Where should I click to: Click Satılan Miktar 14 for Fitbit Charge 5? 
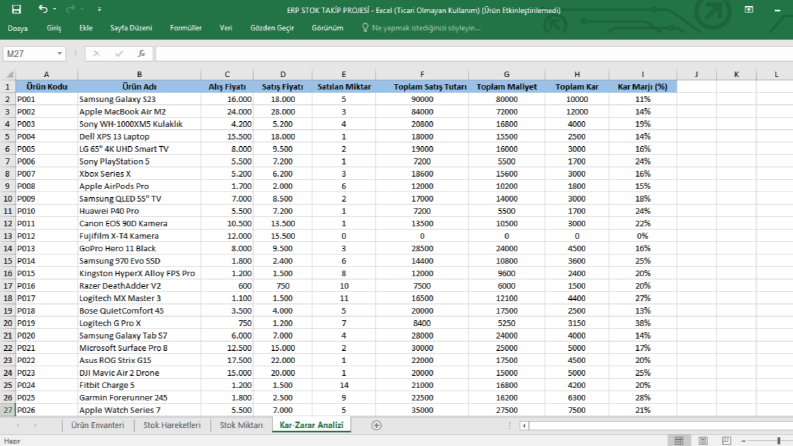pos(343,385)
